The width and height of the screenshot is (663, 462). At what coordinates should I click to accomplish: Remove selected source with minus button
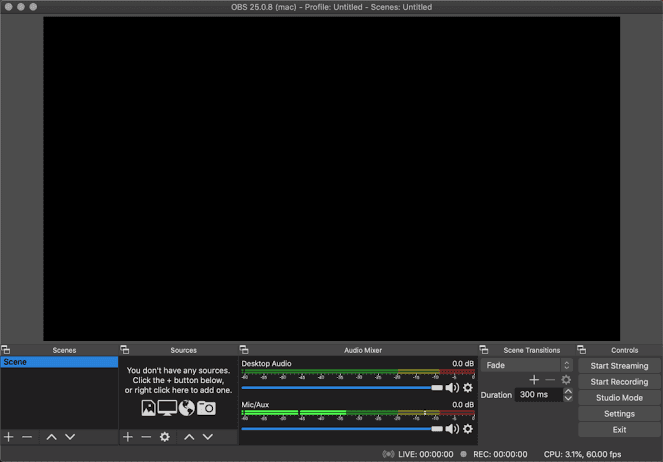(146, 437)
